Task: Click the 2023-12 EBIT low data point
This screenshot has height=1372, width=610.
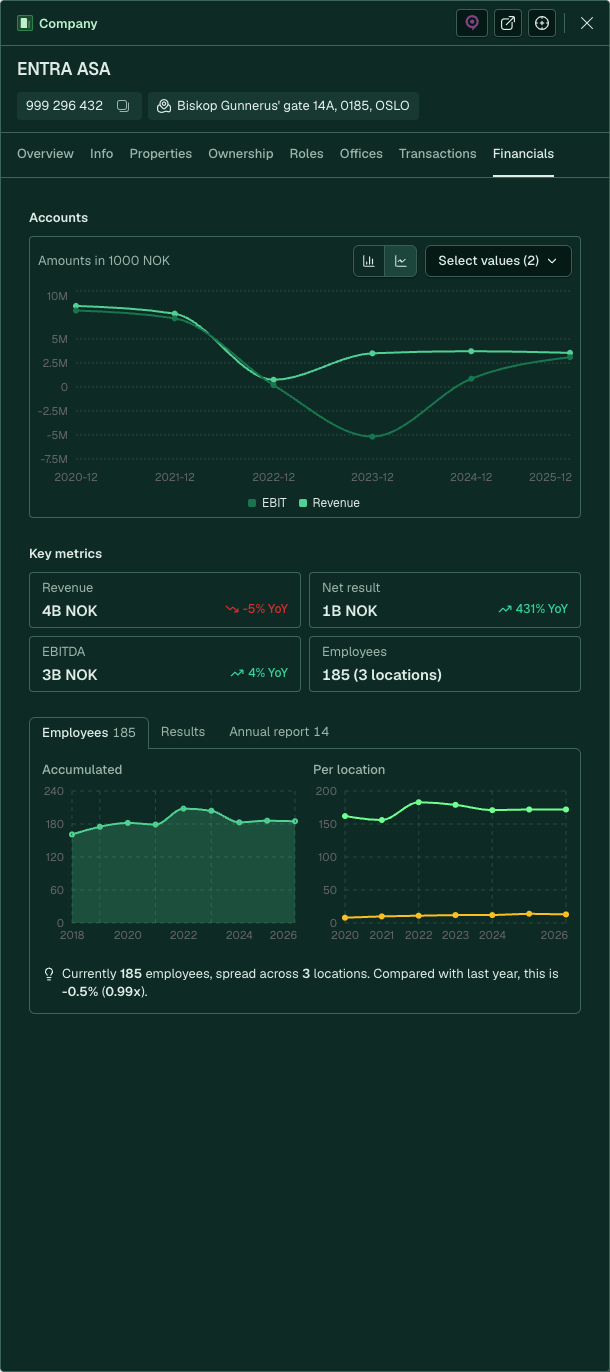Action: [x=372, y=437]
